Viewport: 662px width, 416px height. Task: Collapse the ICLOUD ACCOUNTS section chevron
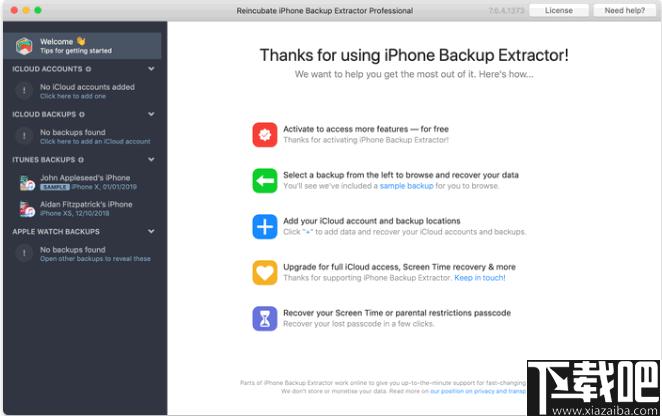coord(151,68)
